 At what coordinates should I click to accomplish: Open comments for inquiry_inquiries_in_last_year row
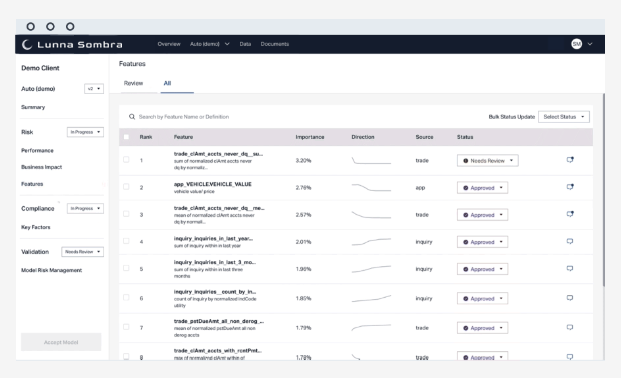(570, 241)
